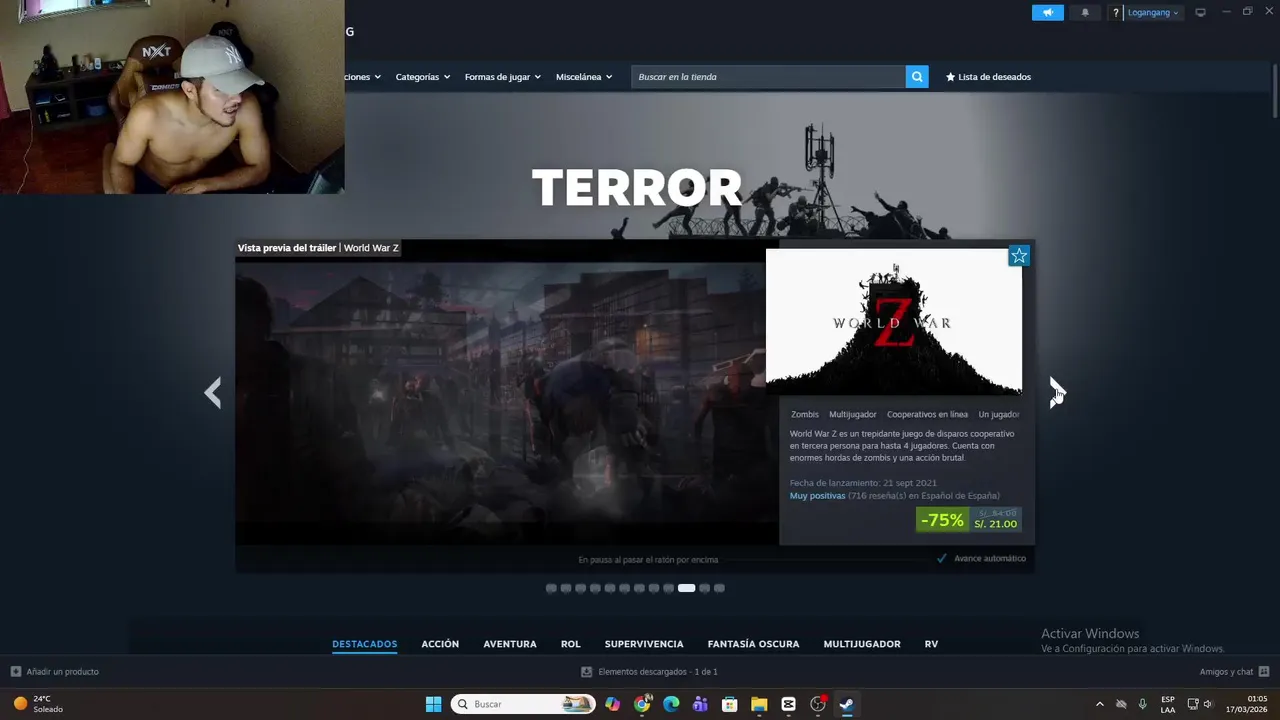Switch to OBS Studio in the taskbar
This screenshot has width=1280, height=720.
(x=817, y=704)
